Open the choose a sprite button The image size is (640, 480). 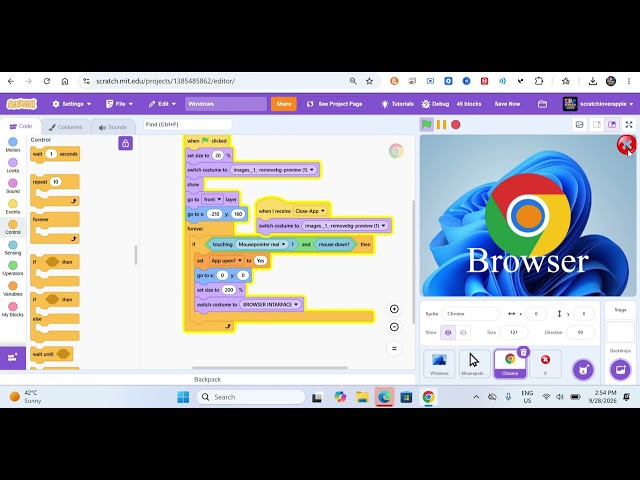583,369
